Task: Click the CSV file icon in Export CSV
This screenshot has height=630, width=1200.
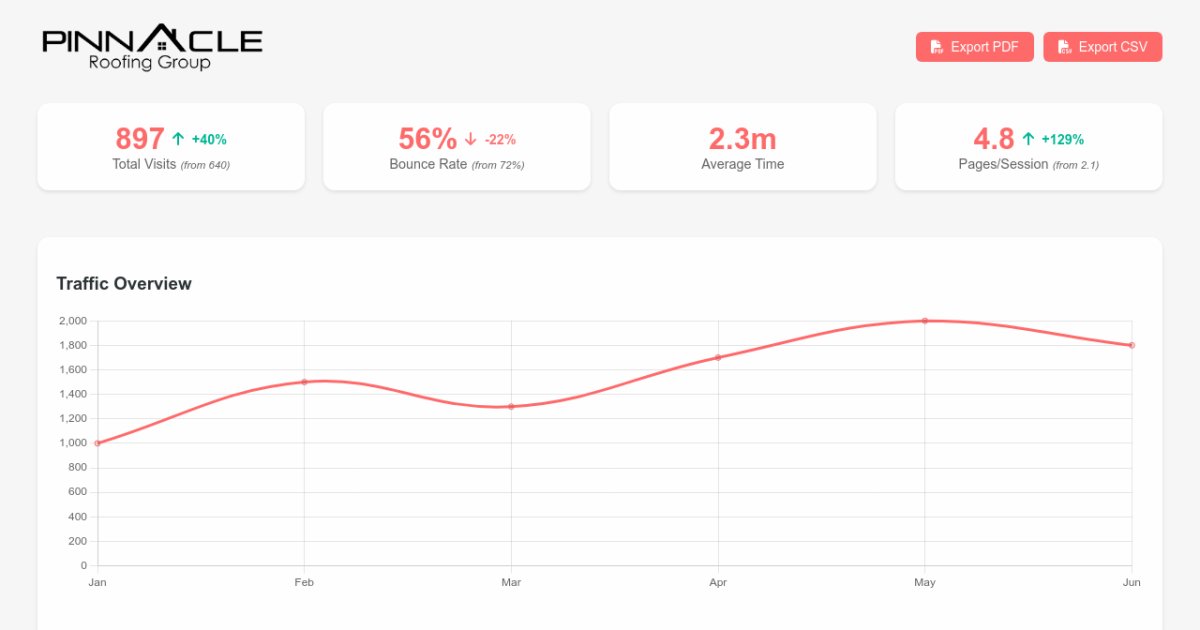Action: 1064,47
